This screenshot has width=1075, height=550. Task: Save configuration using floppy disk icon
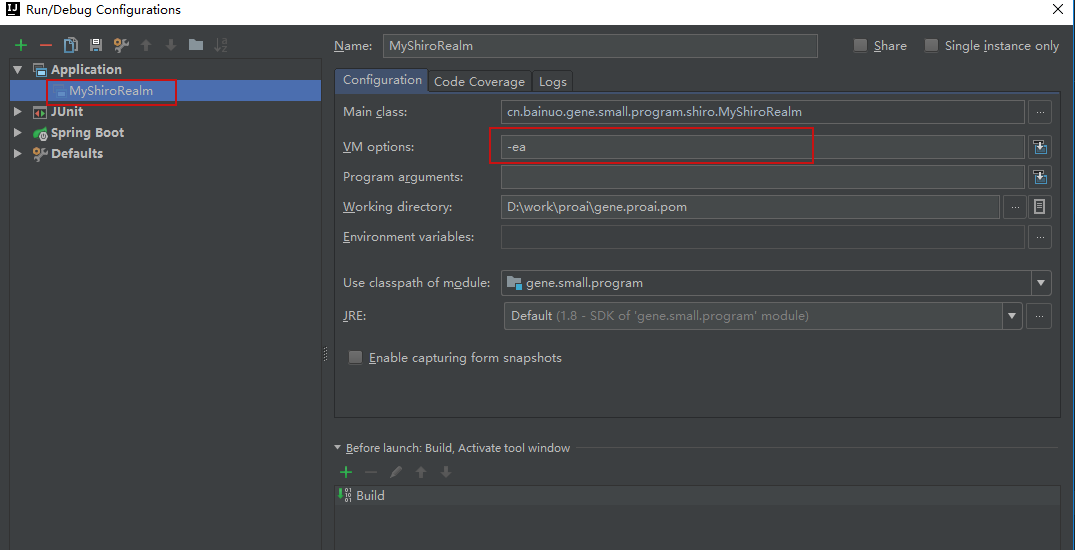coord(96,45)
